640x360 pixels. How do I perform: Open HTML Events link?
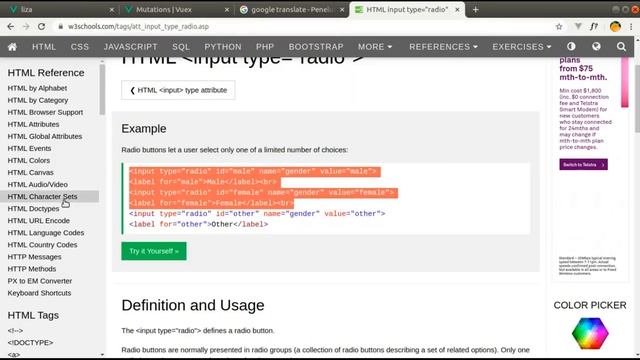click(29, 148)
